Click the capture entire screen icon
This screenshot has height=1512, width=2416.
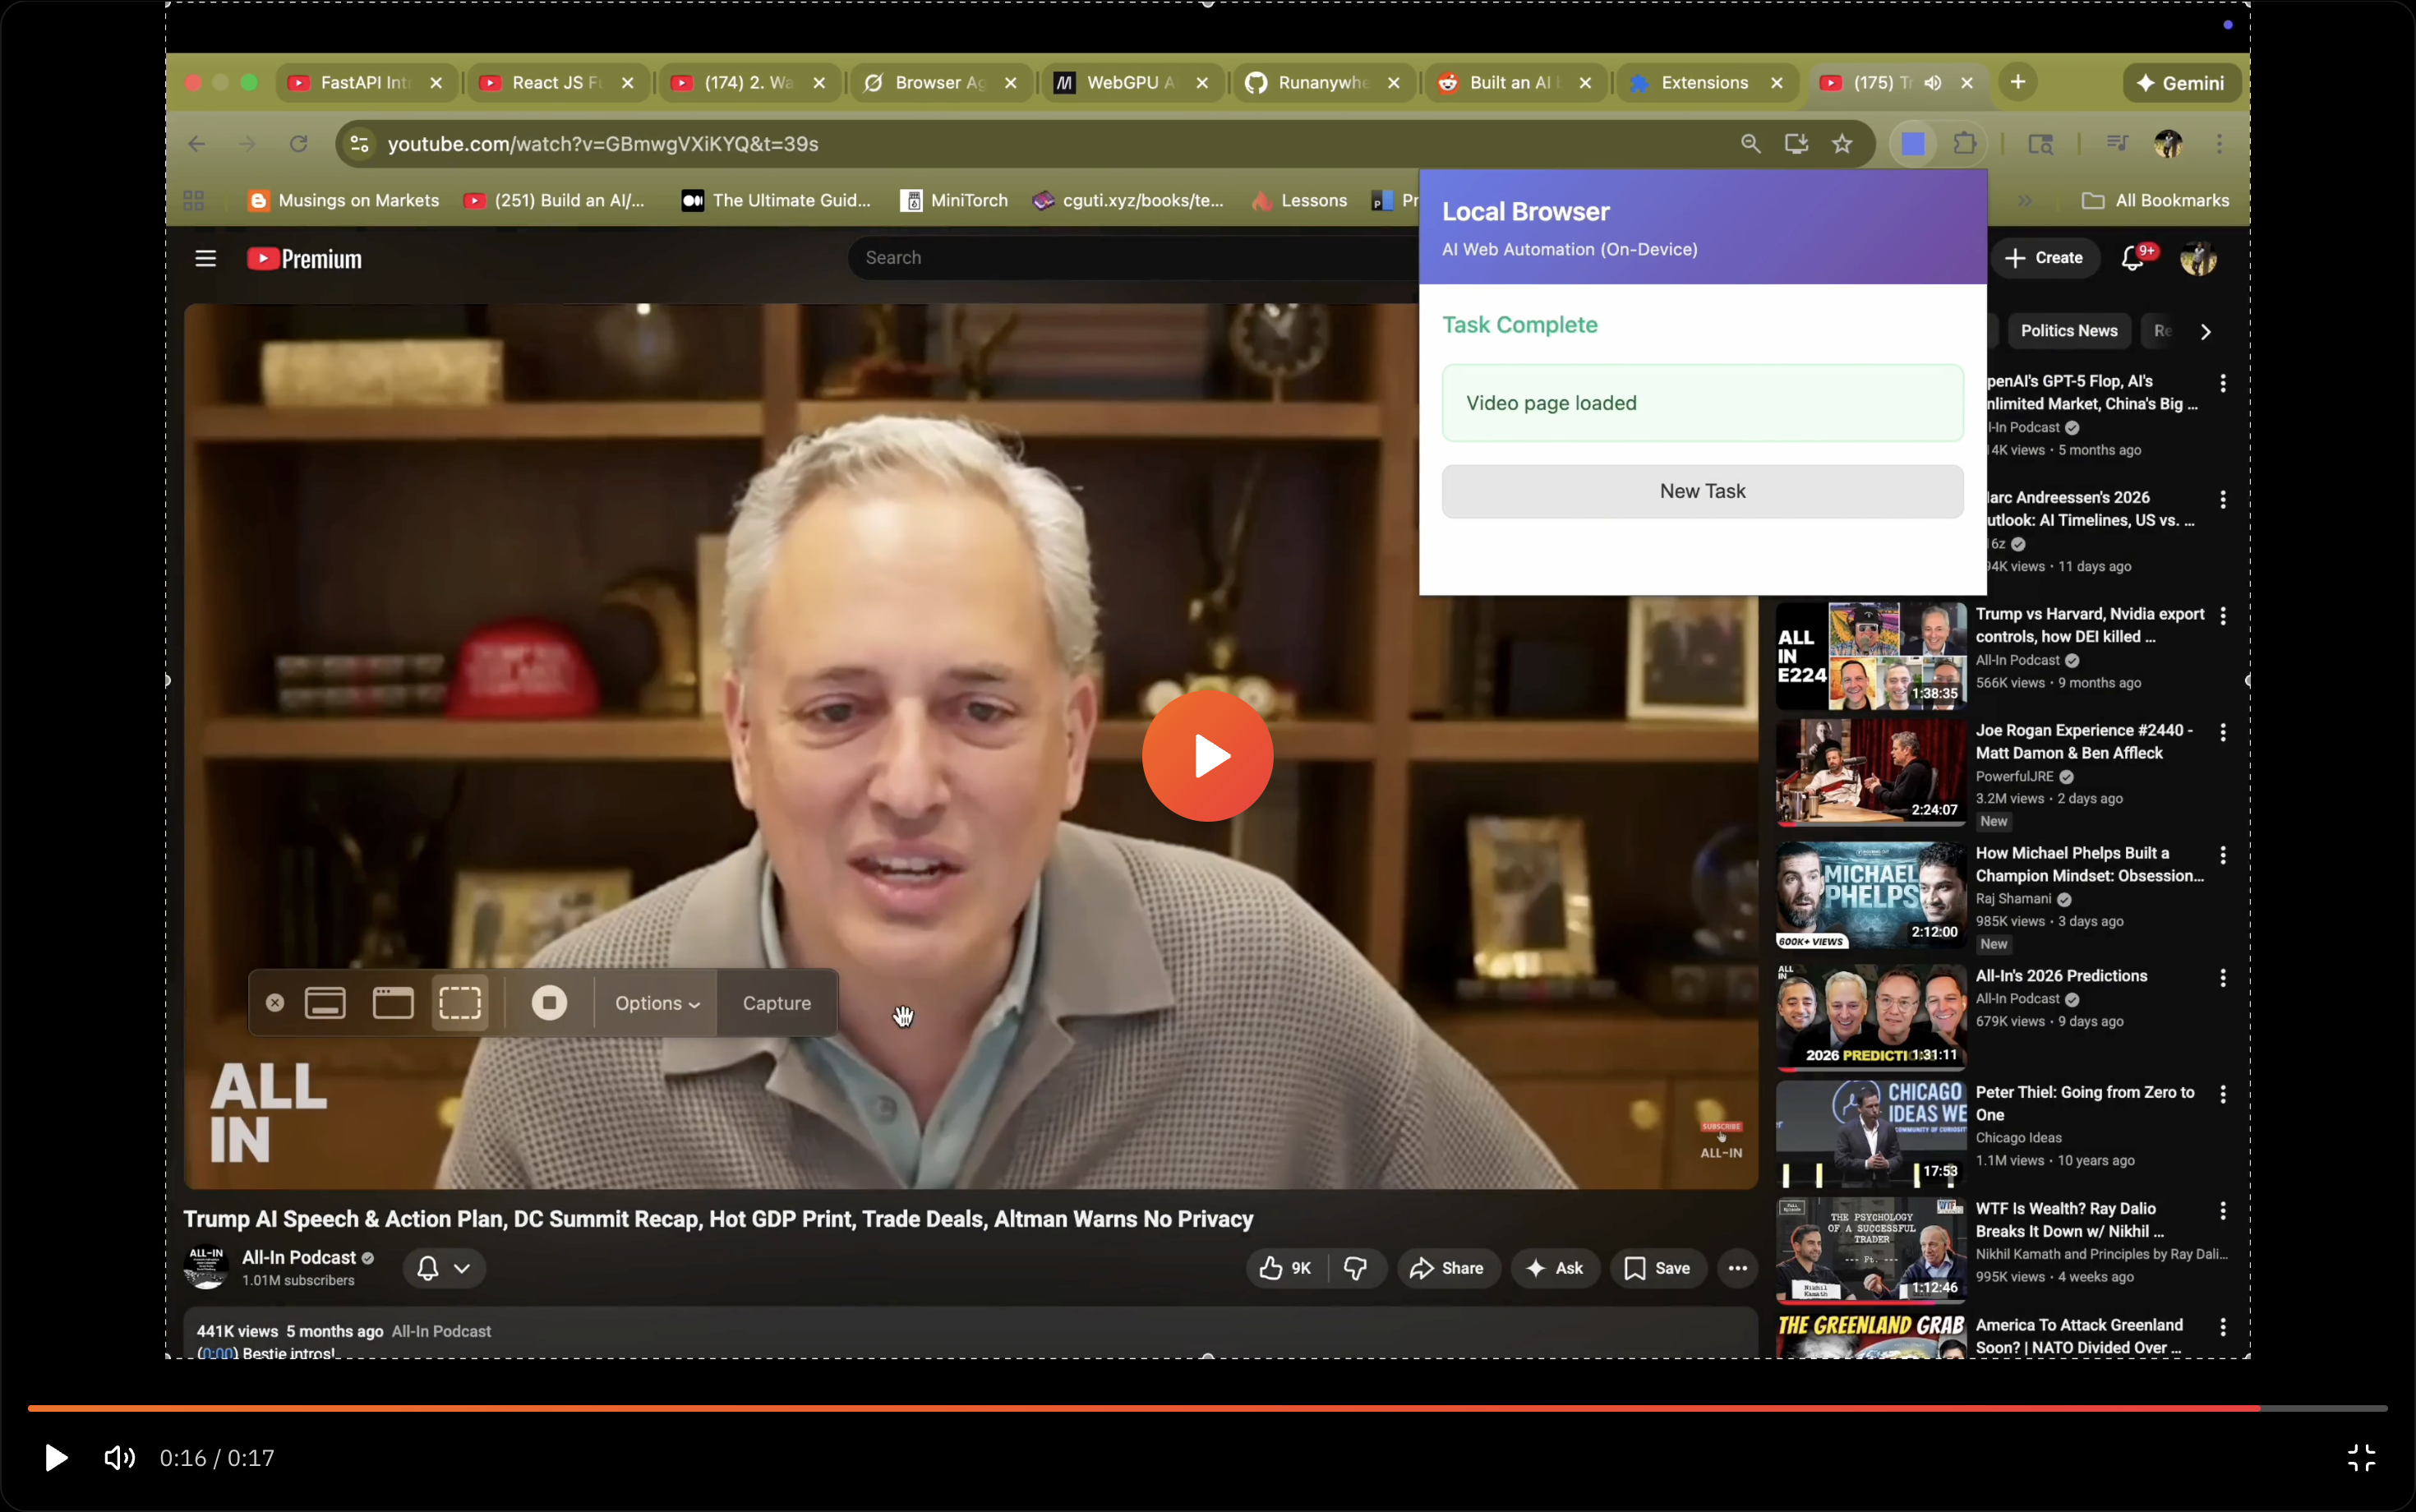pyautogui.click(x=325, y=1002)
